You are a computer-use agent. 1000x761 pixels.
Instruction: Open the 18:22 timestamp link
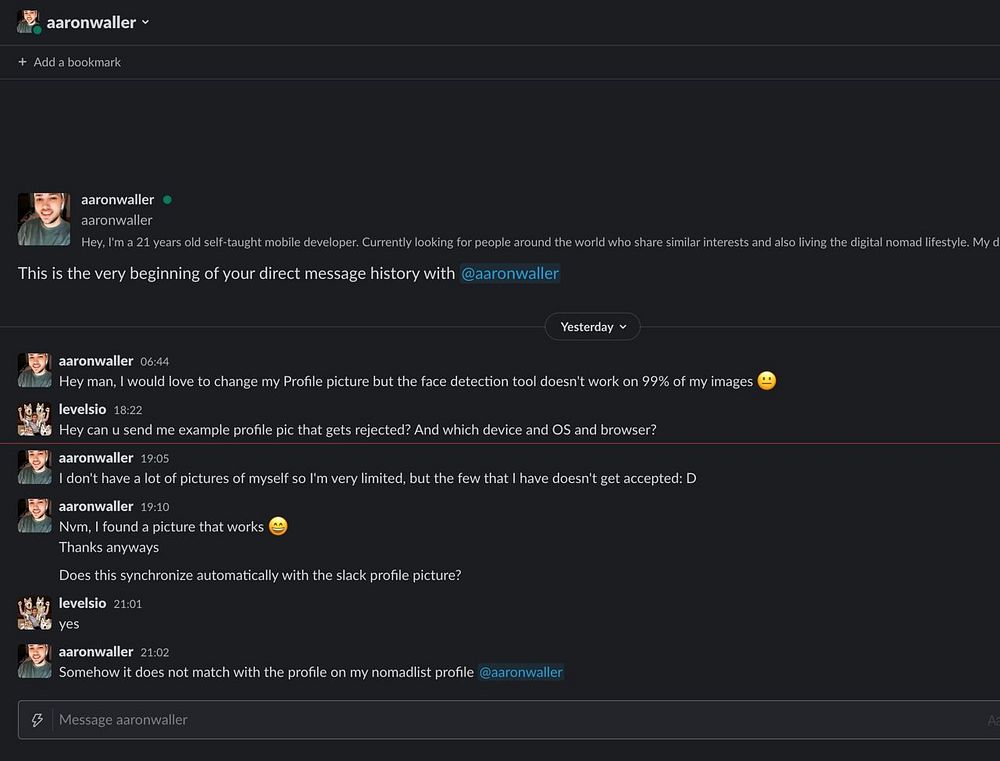click(x=128, y=410)
